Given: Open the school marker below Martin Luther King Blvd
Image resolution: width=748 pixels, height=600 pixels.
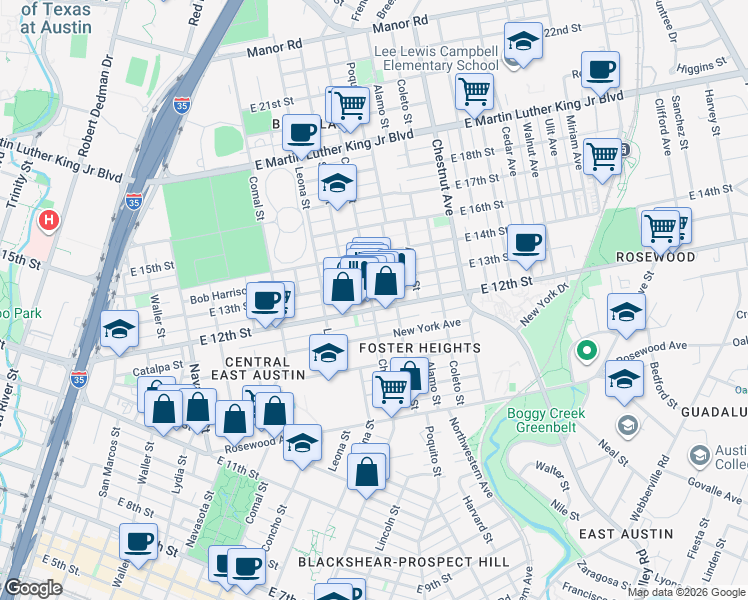Looking at the screenshot, I should click(337, 184).
